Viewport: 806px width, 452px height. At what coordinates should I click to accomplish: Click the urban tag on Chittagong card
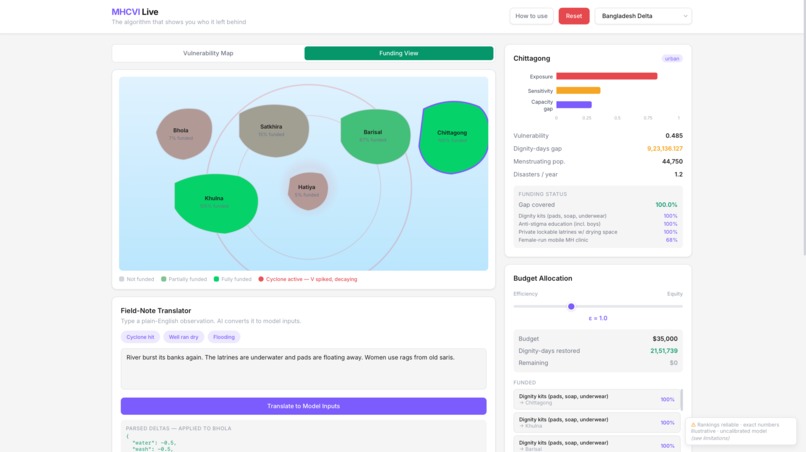(x=672, y=59)
